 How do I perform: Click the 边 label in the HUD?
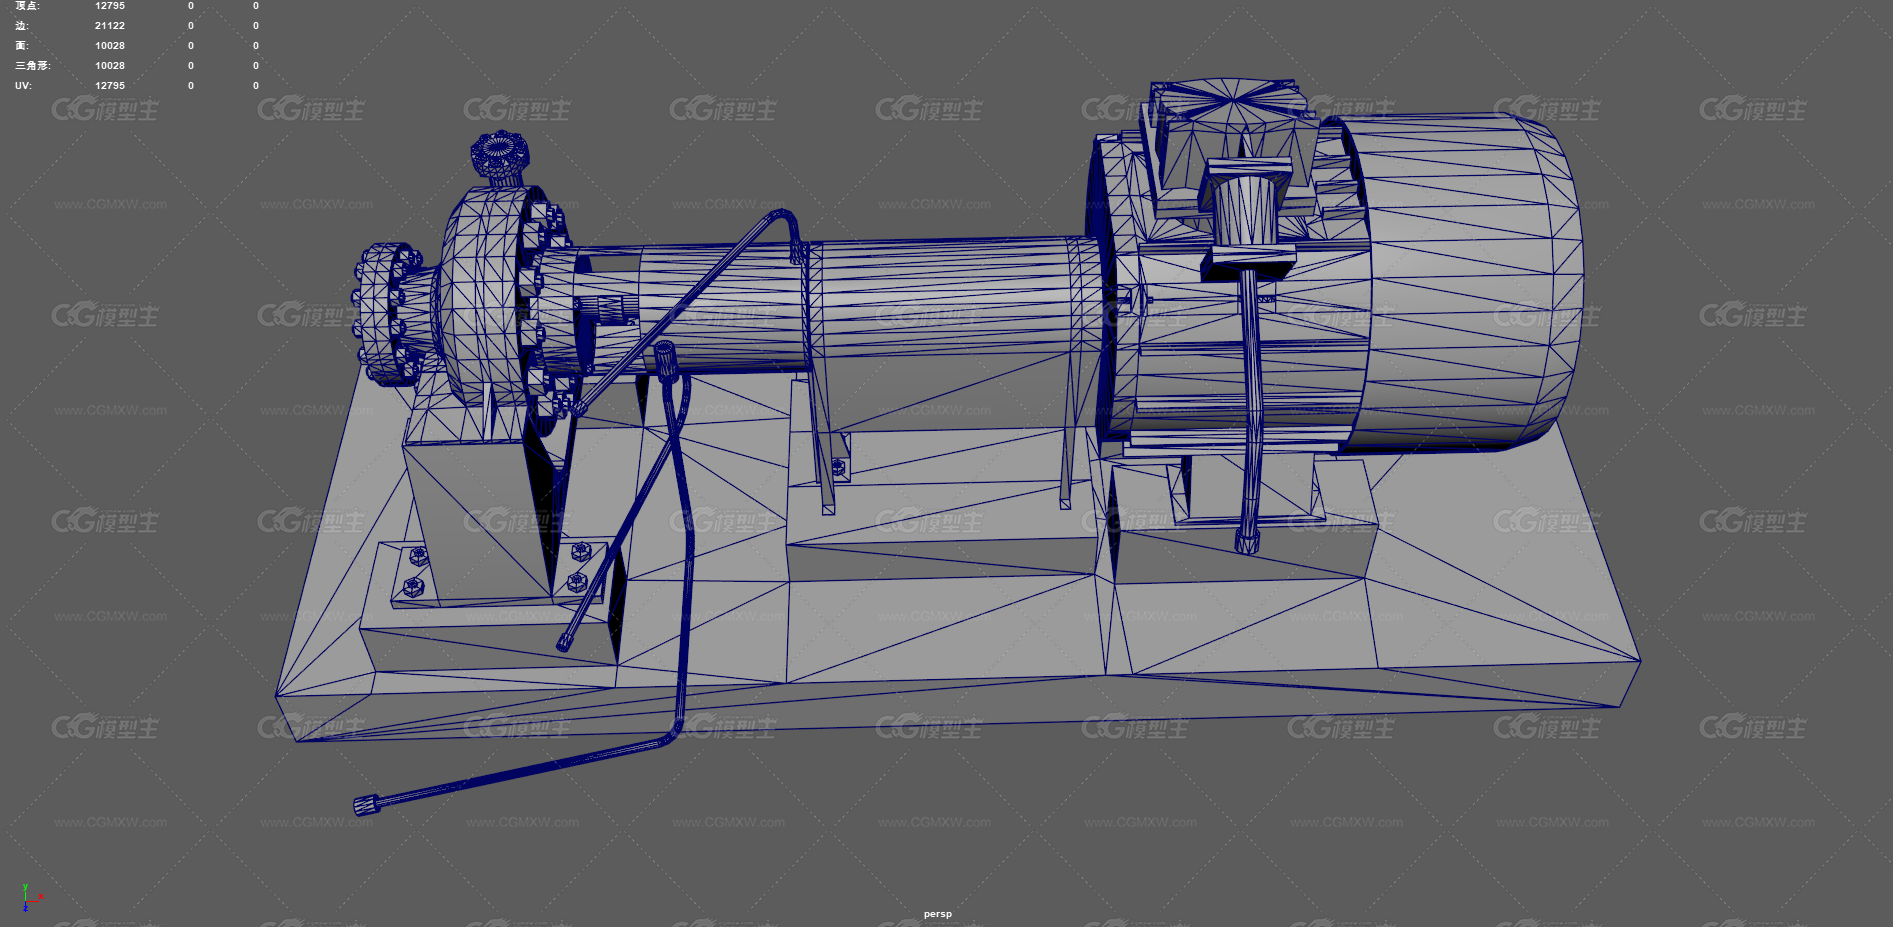(22, 26)
